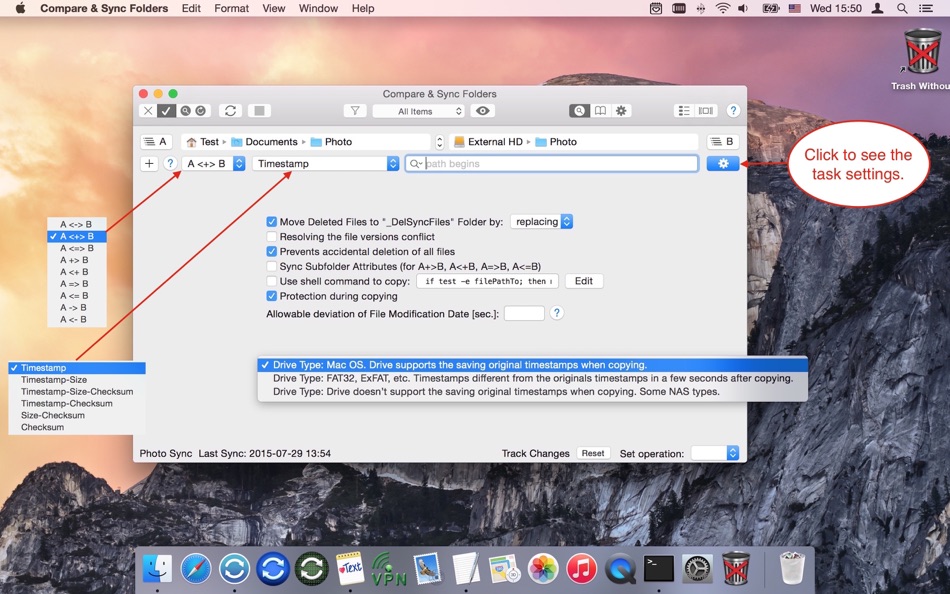Click the Test home folder in path A
Screen dimensions: 950x594
[x=202, y=142]
